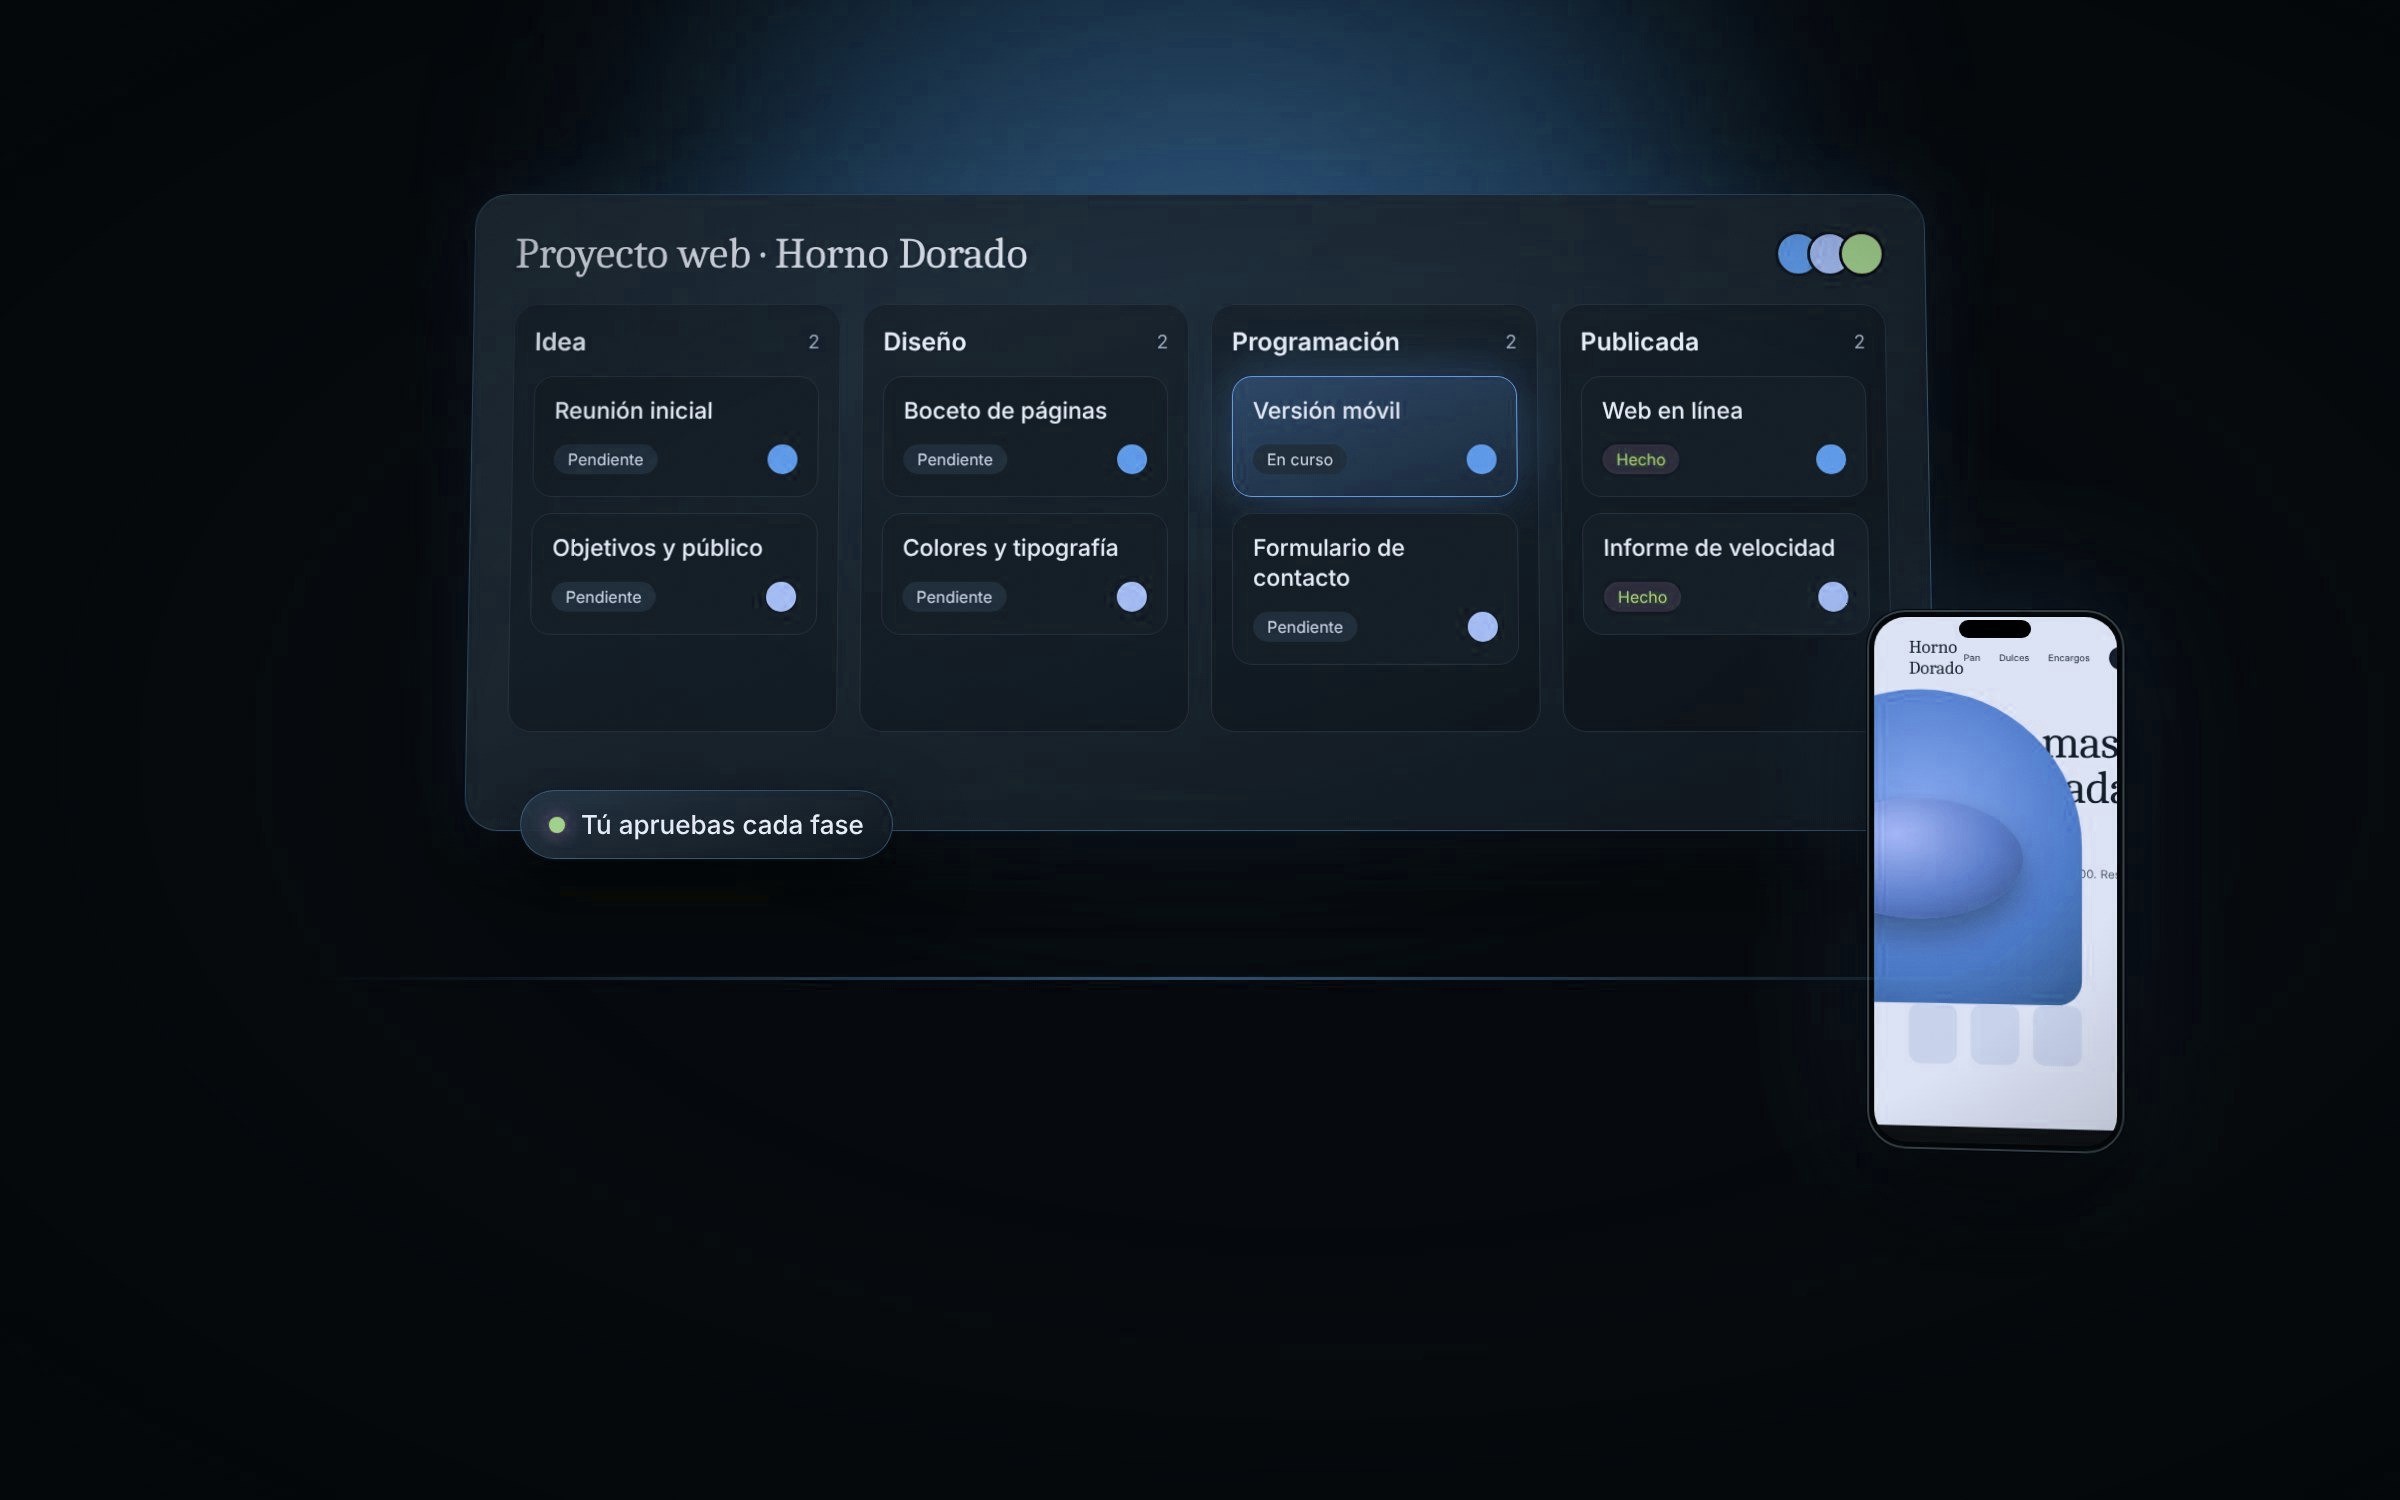Open the highlighted Versión móvil card
Image resolution: width=2400 pixels, height=1500 pixels.
tap(1374, 436)
